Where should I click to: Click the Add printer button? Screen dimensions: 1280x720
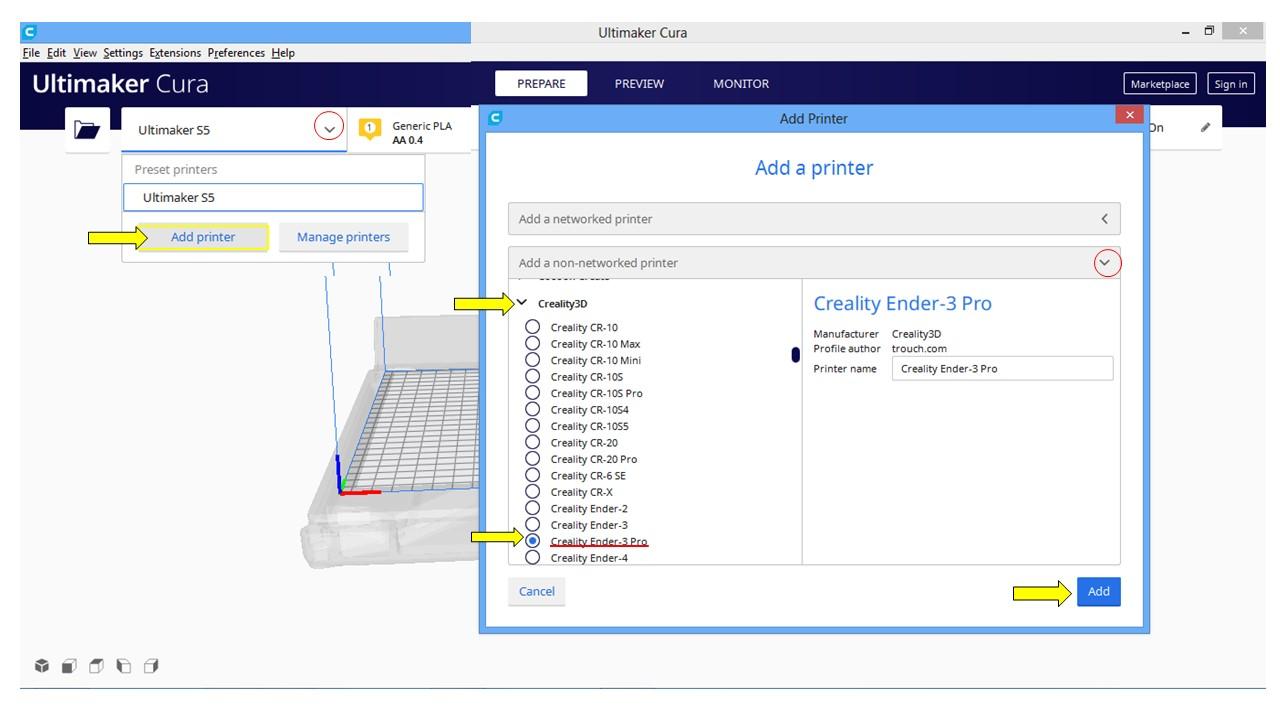(x=203, y=237)
